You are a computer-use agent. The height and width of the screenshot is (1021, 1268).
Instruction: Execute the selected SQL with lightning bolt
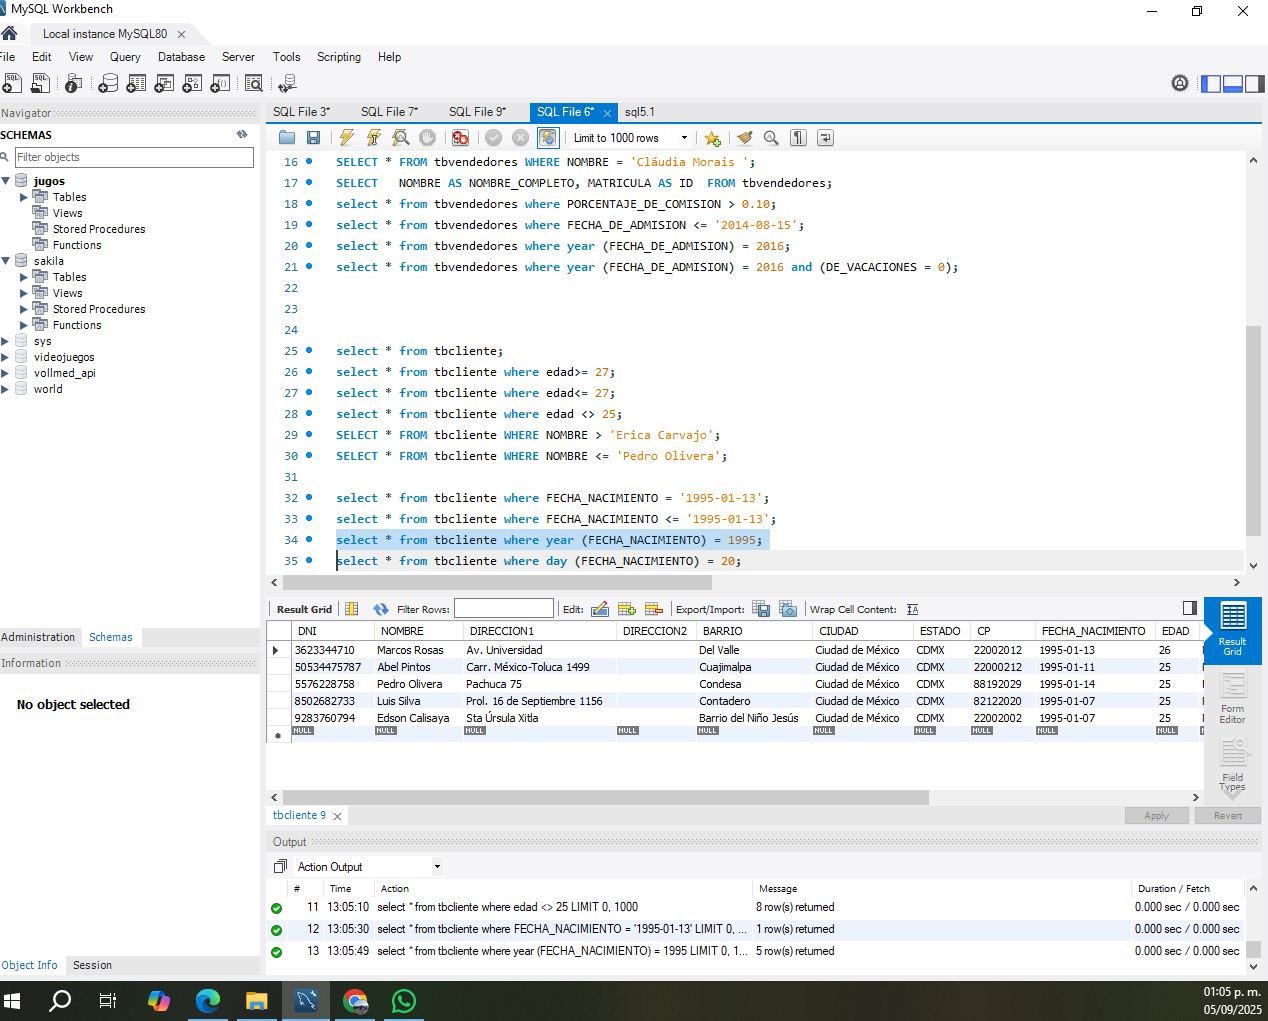tap(347, 138)
